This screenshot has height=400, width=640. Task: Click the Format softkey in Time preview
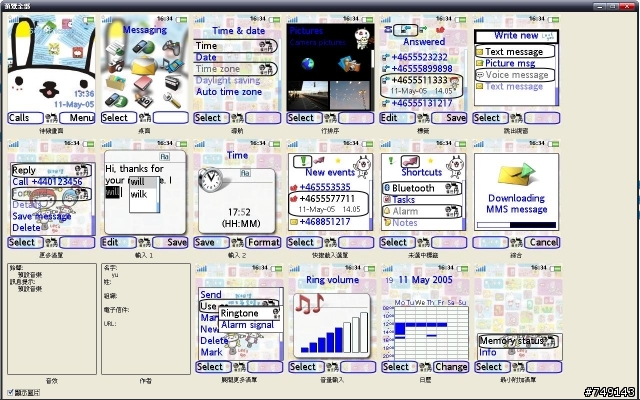pos(263,242)
